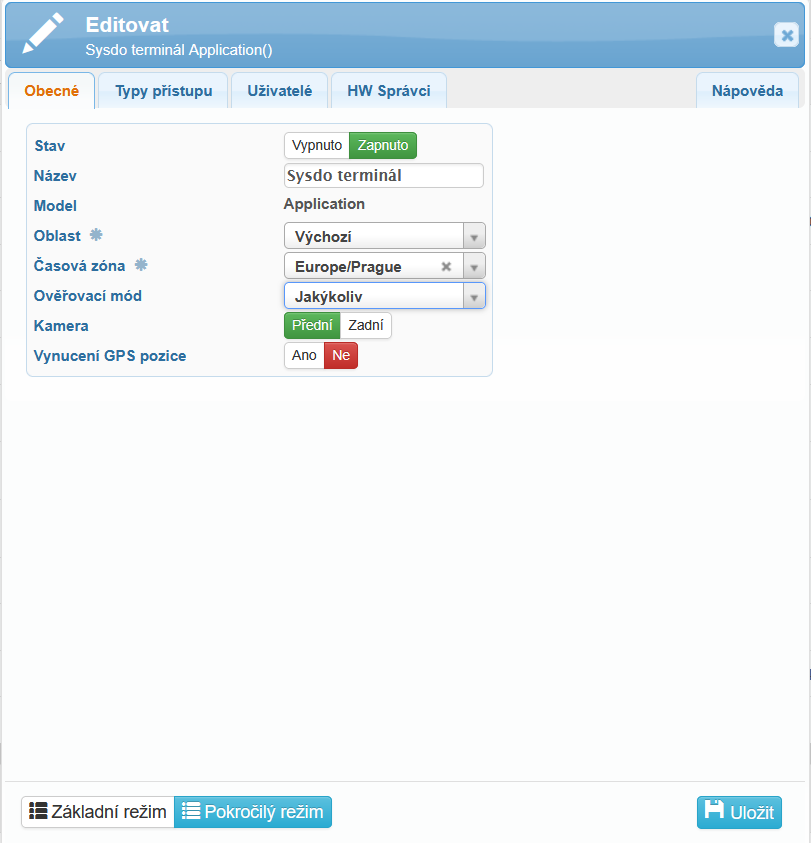Click the Uložit save button

coord(739,812)
